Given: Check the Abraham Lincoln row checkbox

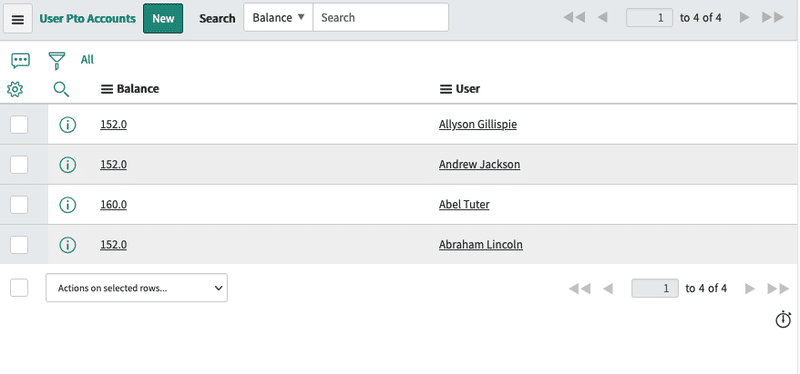Looking at the screenshot, I should (19, 245).
